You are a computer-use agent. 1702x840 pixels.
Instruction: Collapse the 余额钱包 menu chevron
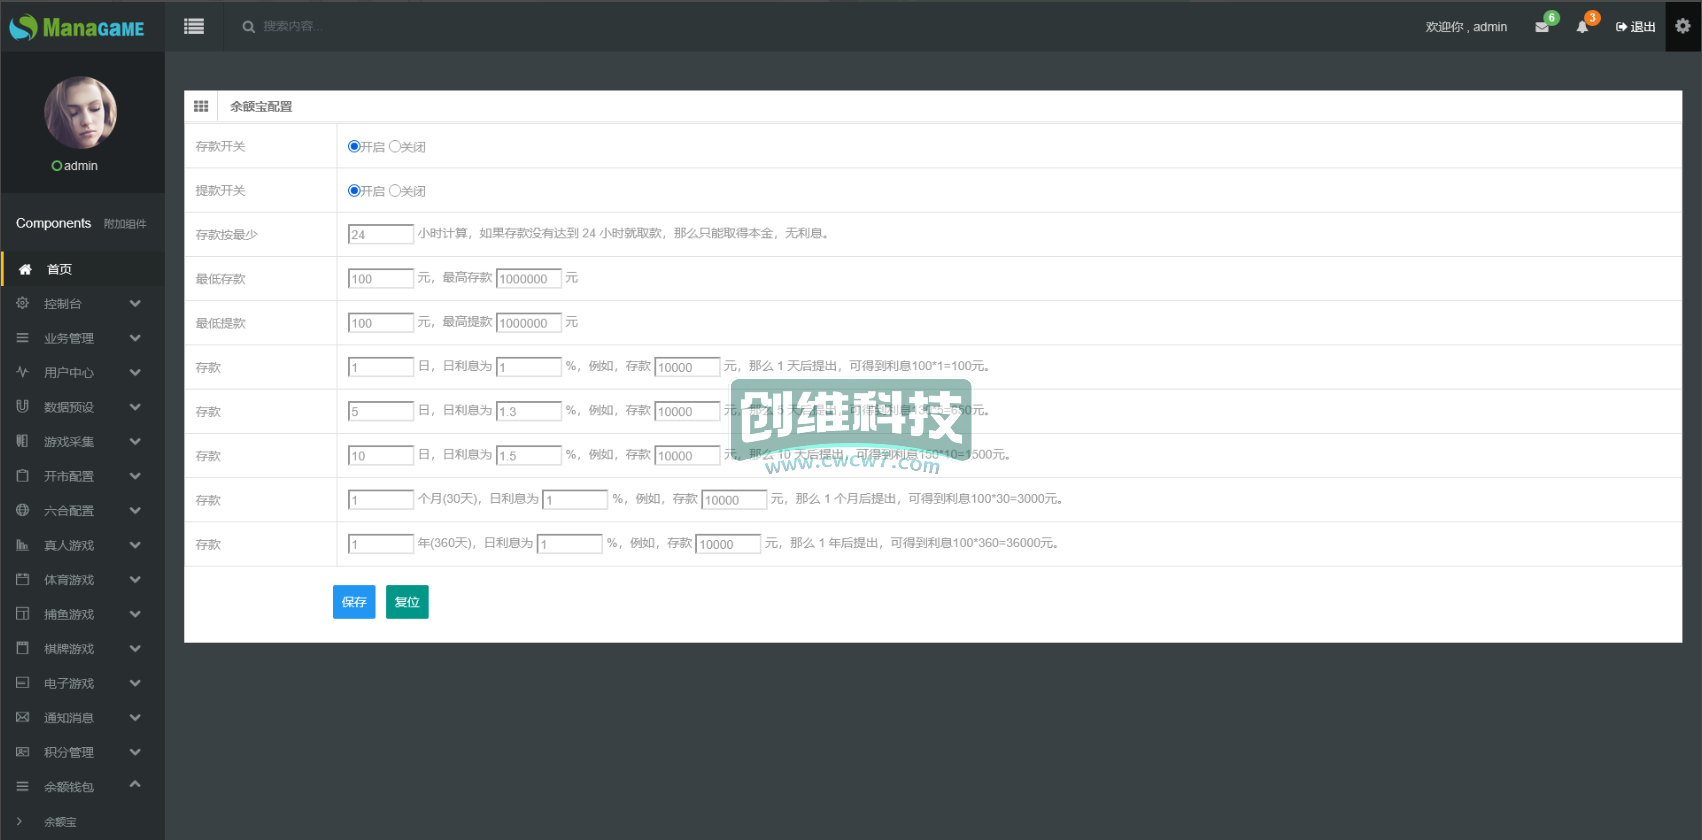click(135, 784)
